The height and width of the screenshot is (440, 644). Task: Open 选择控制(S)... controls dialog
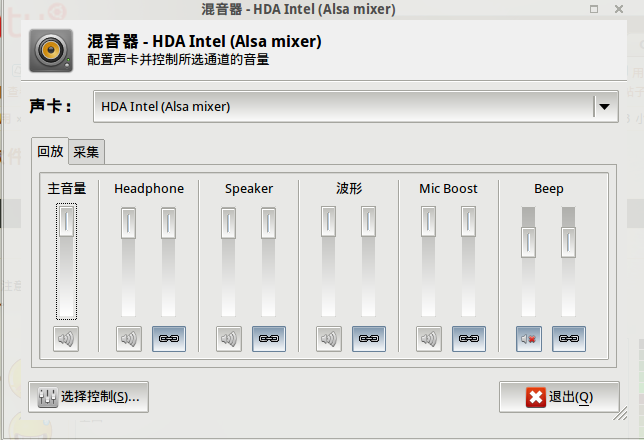coord(88,397)
